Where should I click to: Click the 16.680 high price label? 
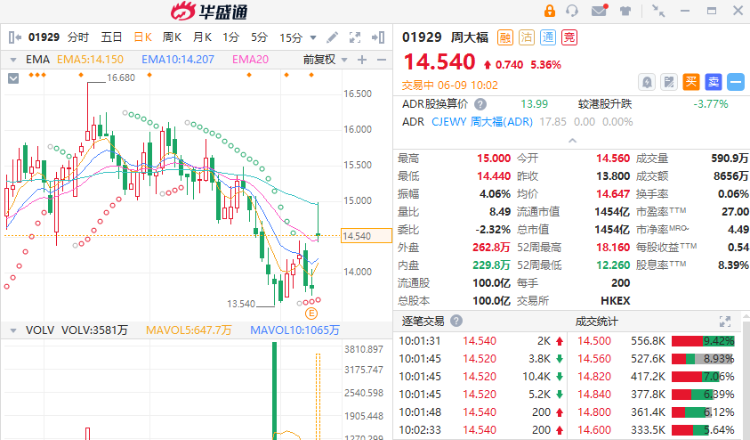click(121, 77)
